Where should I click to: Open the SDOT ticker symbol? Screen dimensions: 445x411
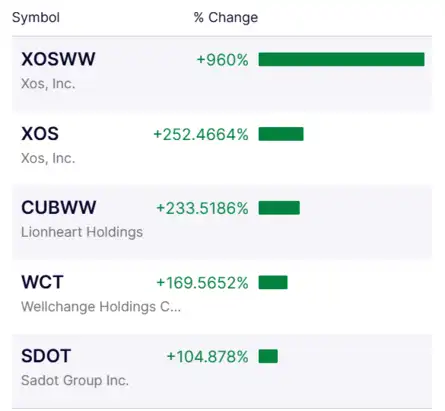coord(46,356)
